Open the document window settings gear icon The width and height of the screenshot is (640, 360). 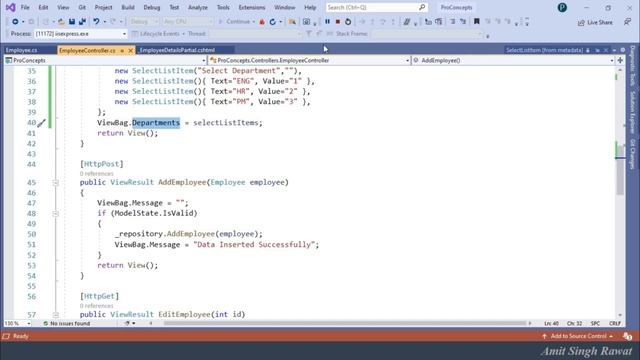(622, 50)
